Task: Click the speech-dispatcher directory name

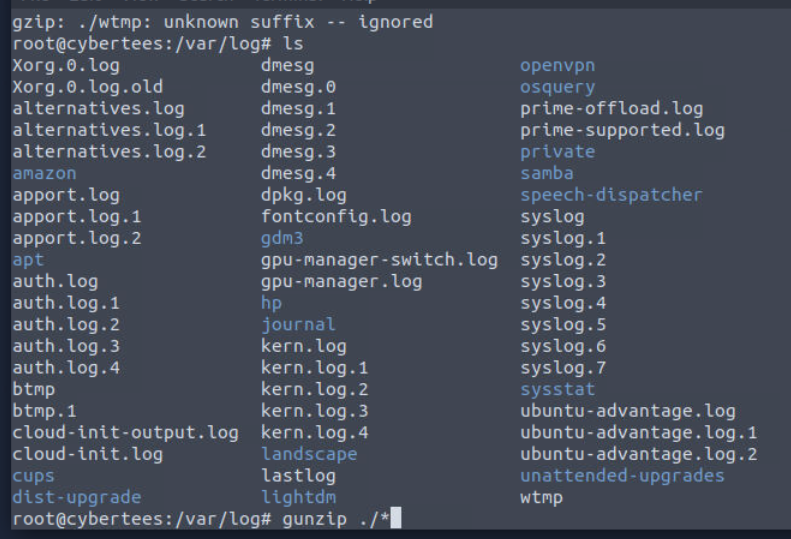Action: coord(611,195)
